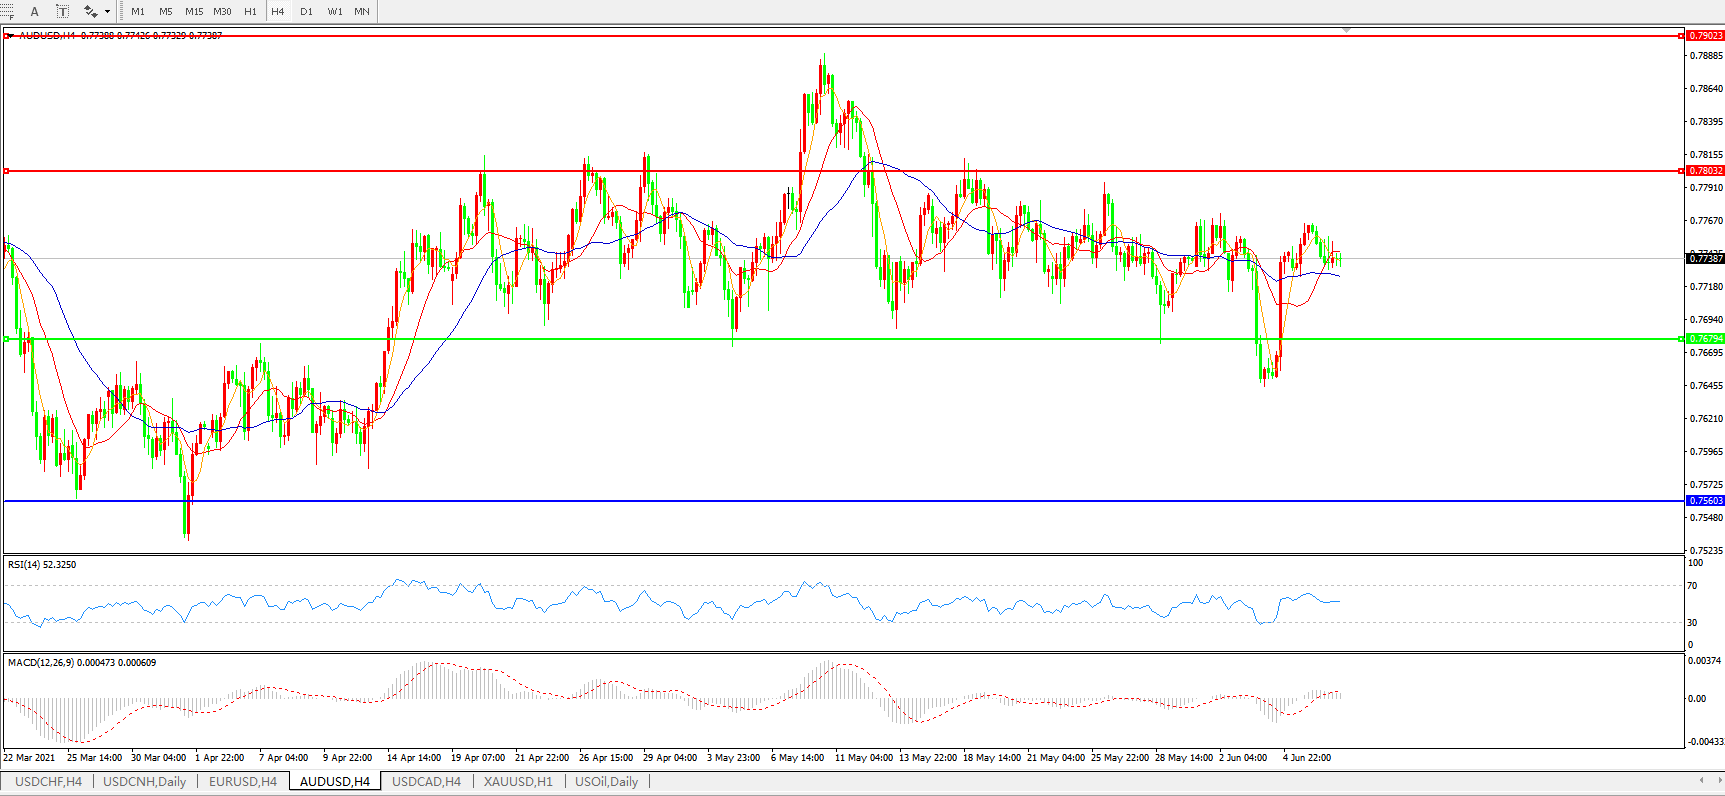The height and width of the screenshot is (796, 1725).
Task: Toggle the H4 timeframe button
Action: click(x=278, y=12)
